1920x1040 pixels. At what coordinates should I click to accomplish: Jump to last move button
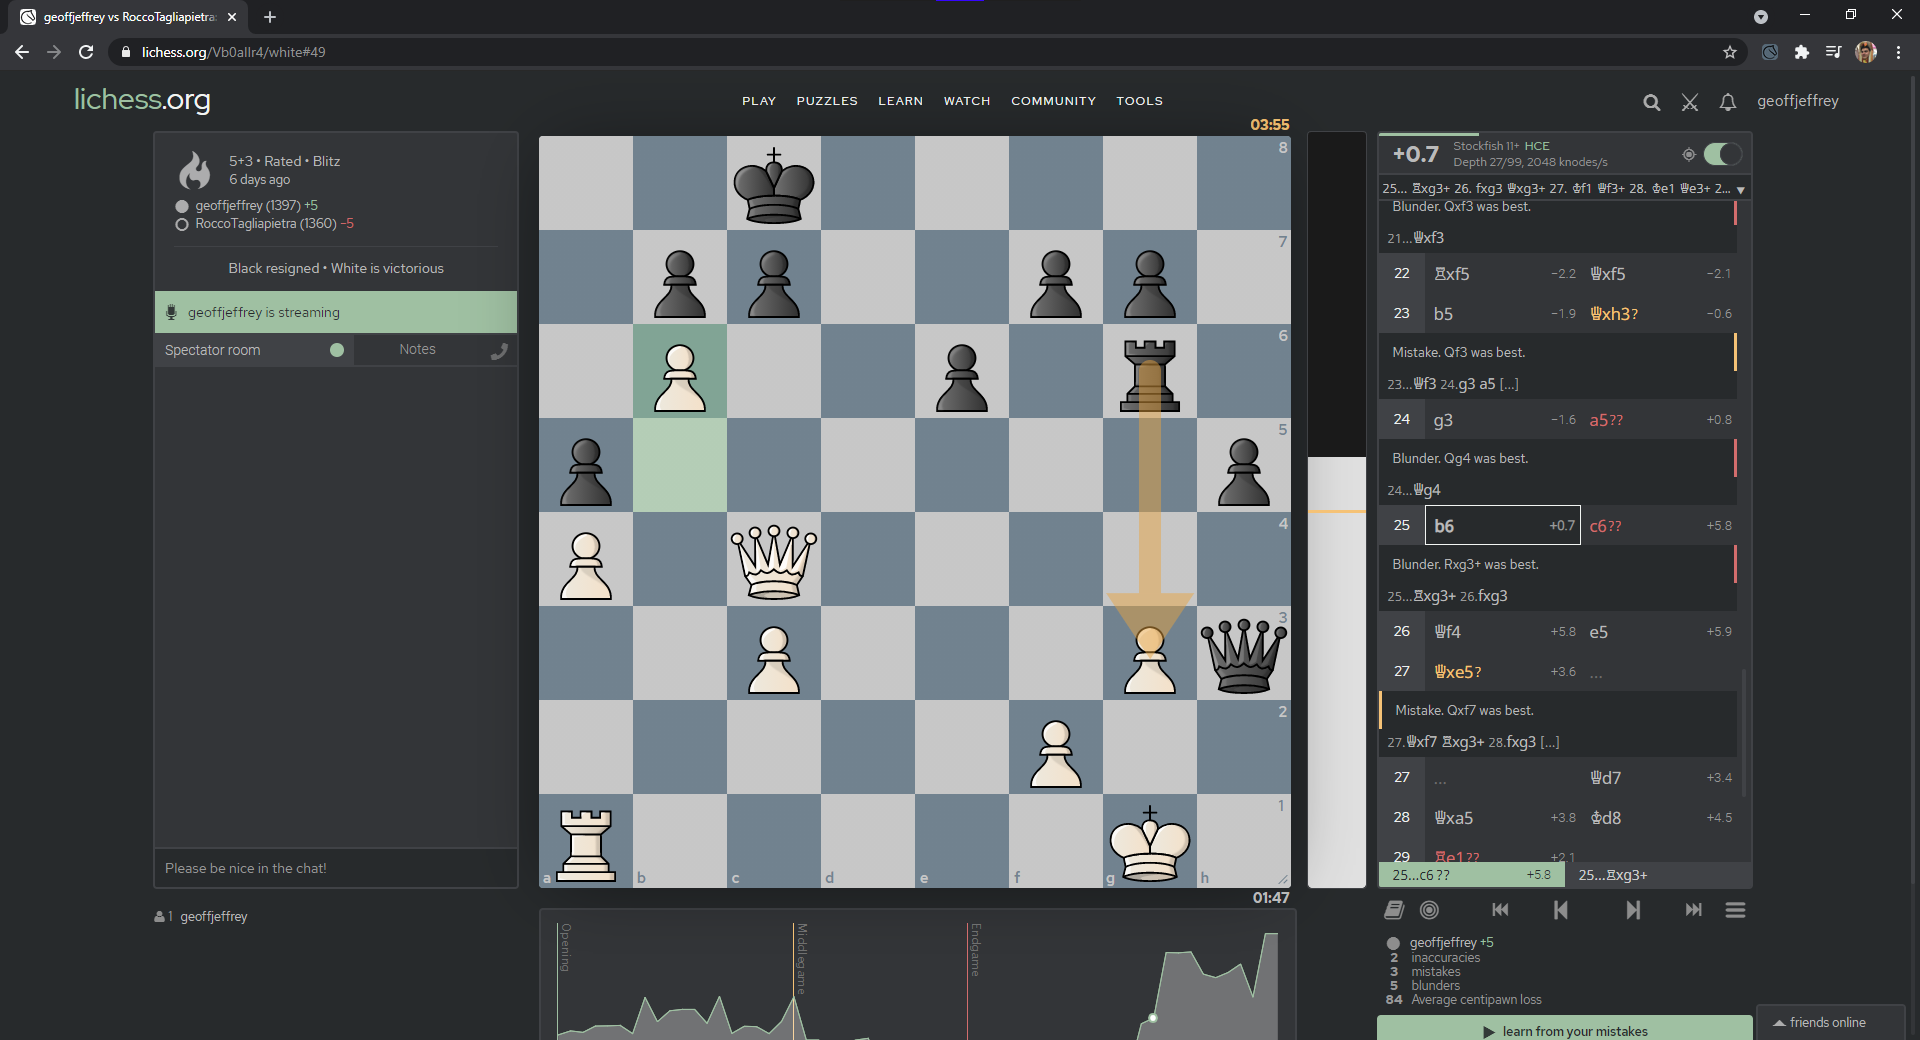(1693, 910)
